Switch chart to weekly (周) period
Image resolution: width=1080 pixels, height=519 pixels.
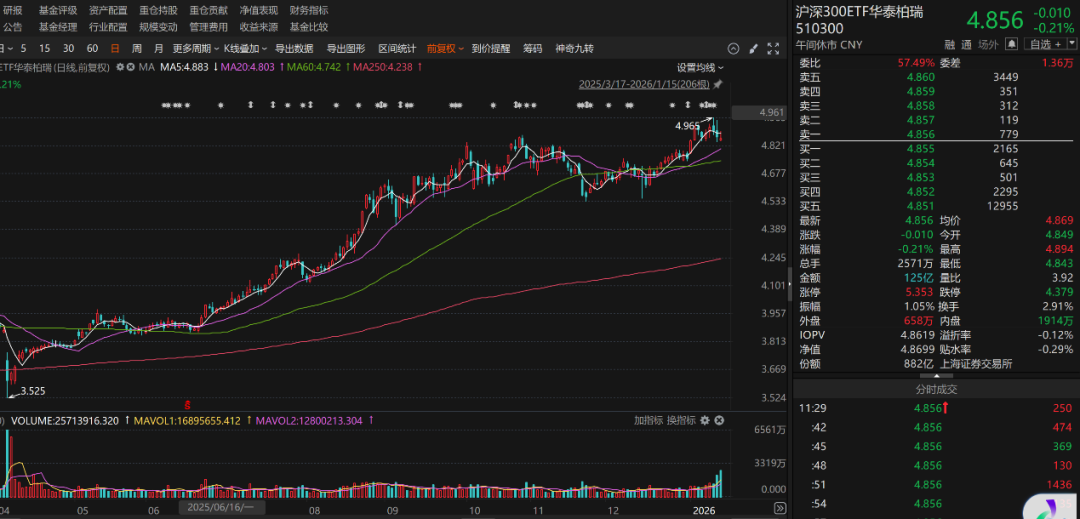tap(137, 48)
